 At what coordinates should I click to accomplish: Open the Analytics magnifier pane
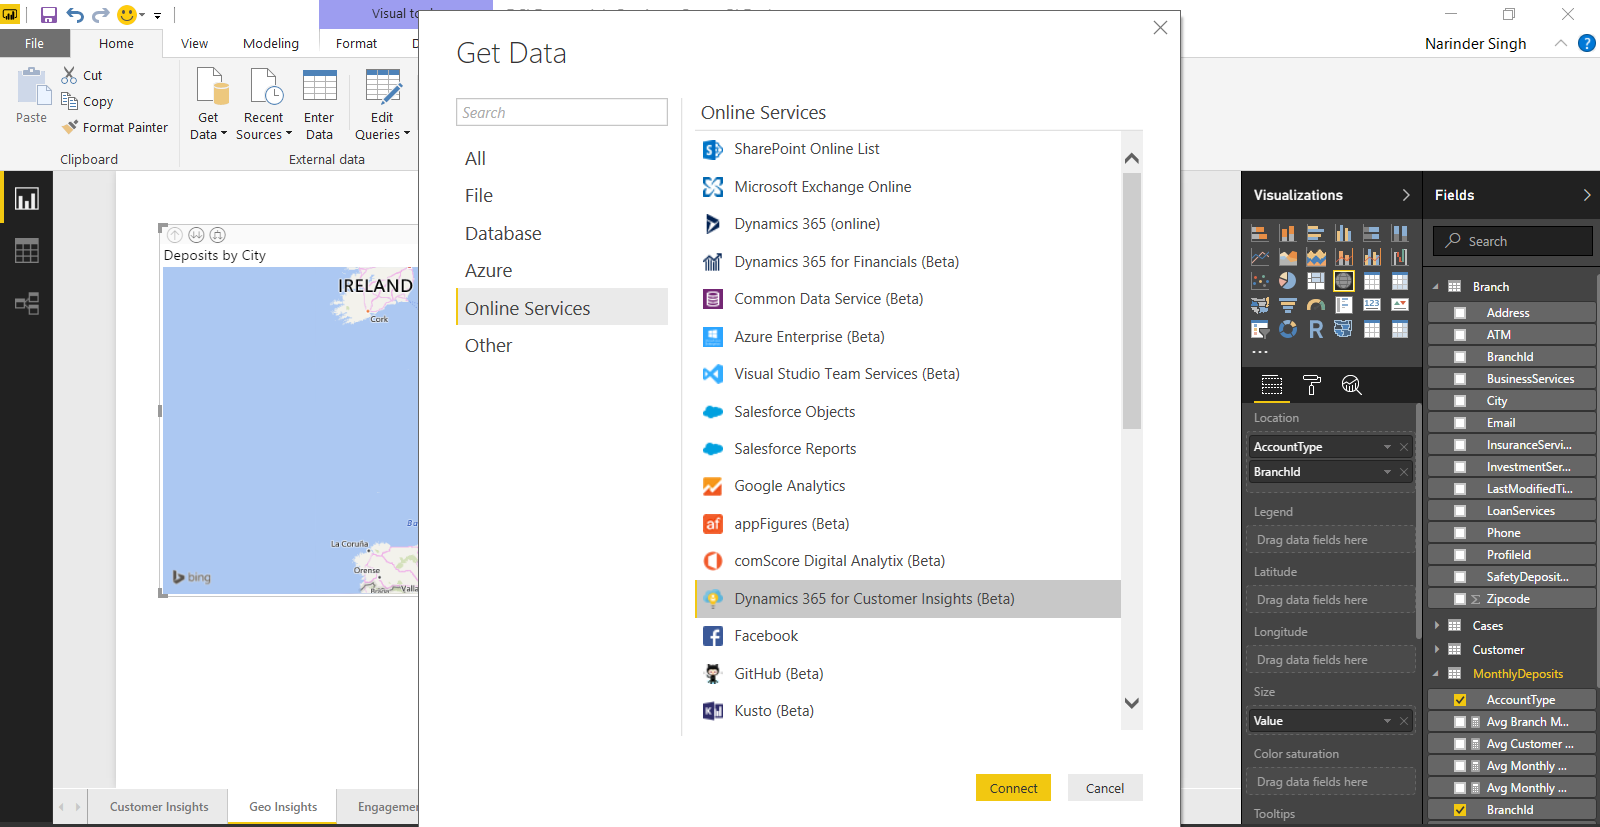click(1351, 385)
